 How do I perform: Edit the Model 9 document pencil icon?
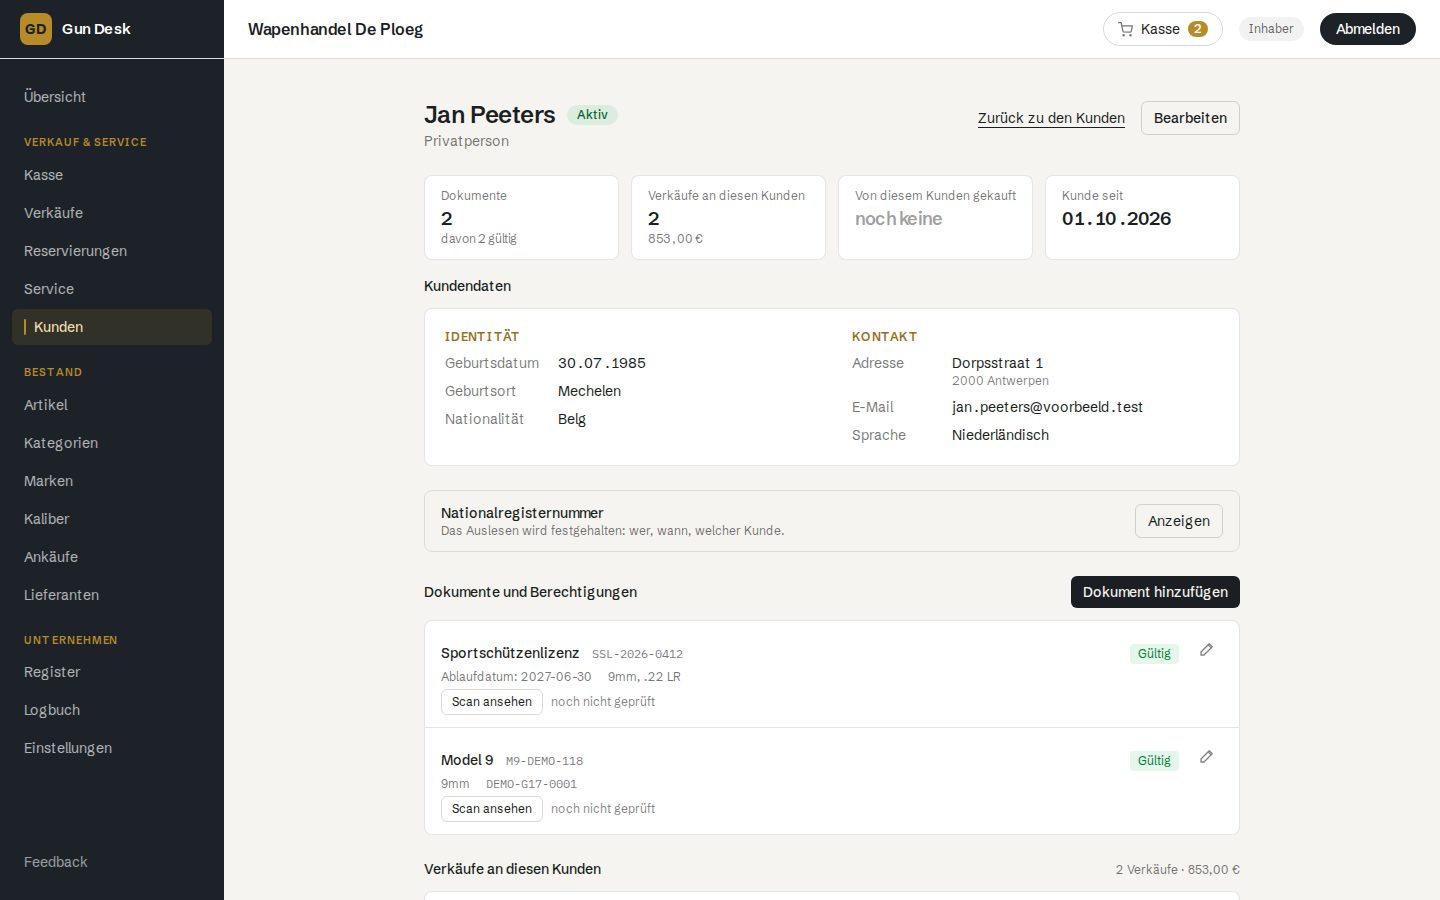[x=1206, y=757]
